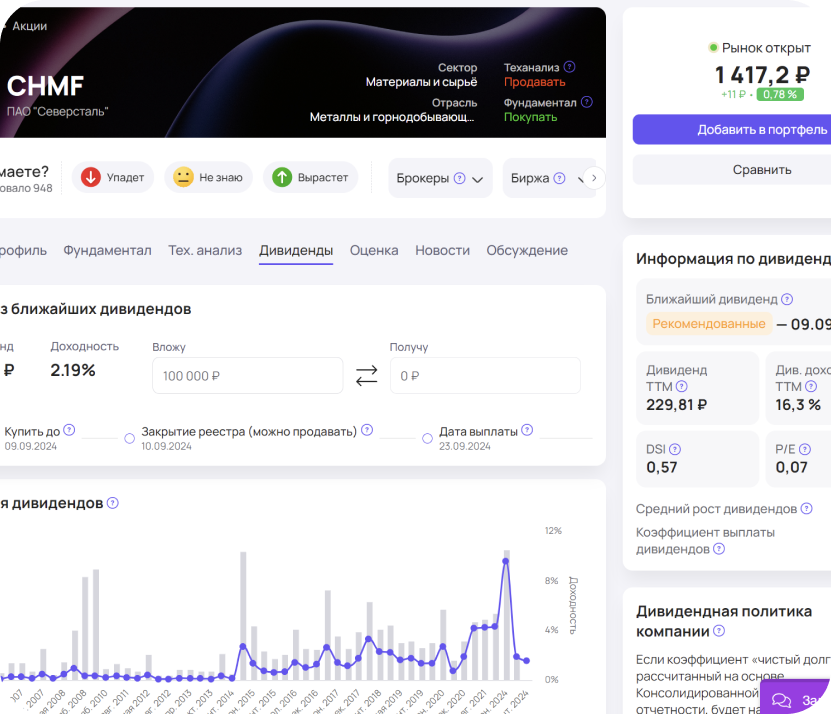
Task: Click the Материалы и сырьё sector link
Action: 421,82
